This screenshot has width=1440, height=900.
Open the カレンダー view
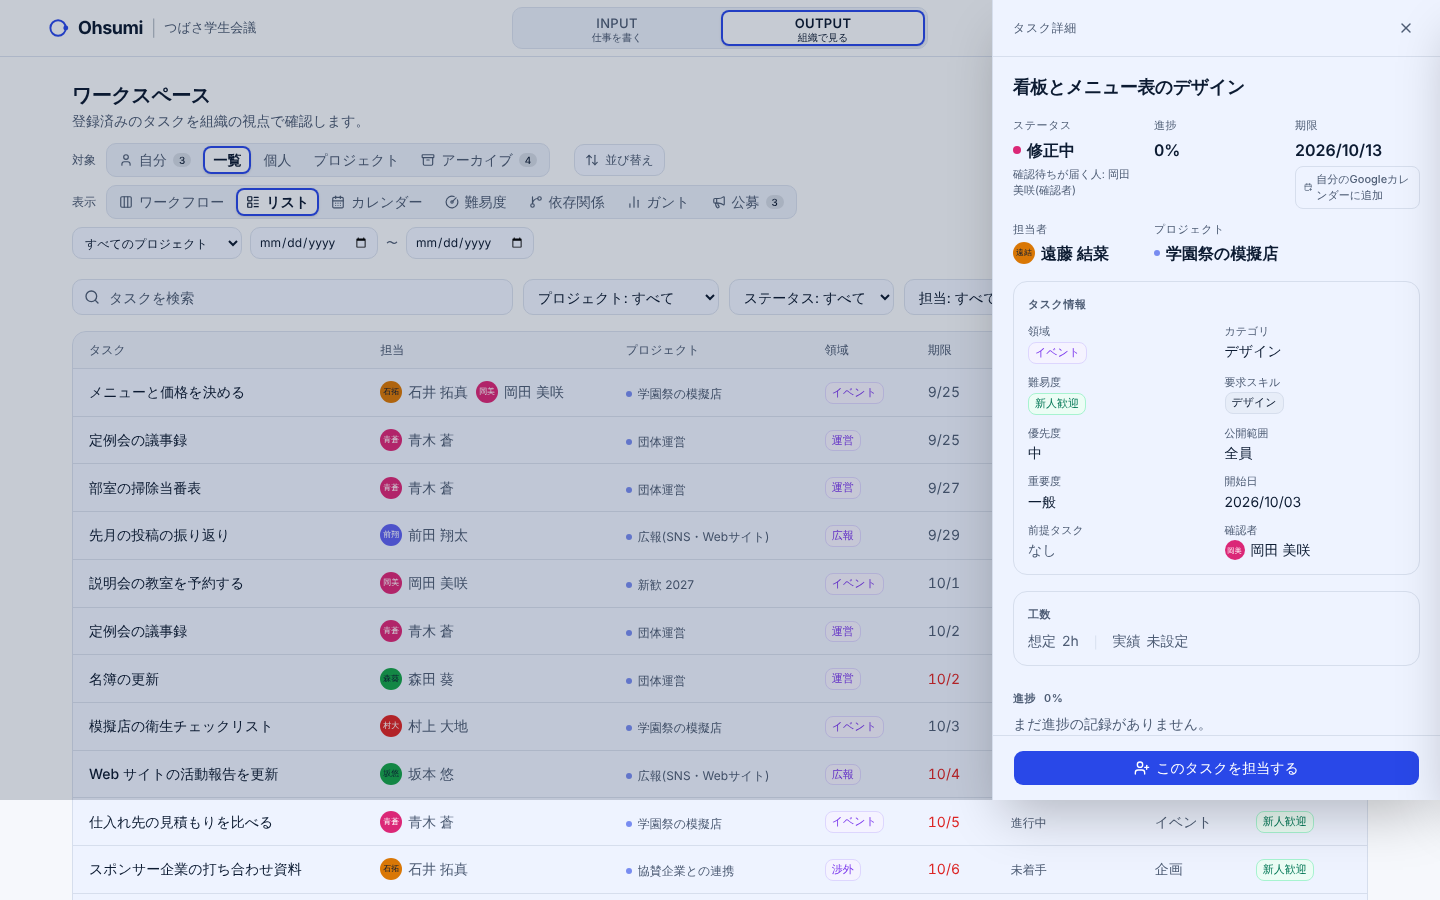click(x=377, y=202)
